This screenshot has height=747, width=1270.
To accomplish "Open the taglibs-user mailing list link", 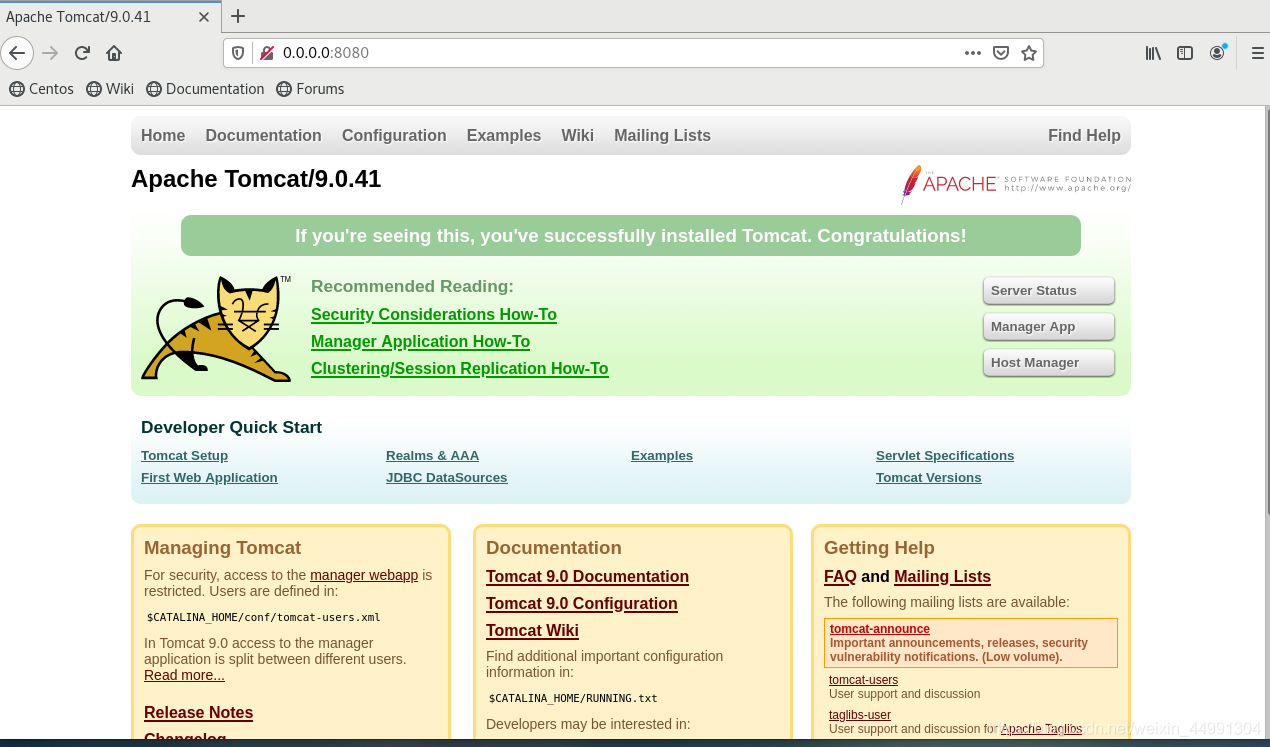I will tap(860, 715).
